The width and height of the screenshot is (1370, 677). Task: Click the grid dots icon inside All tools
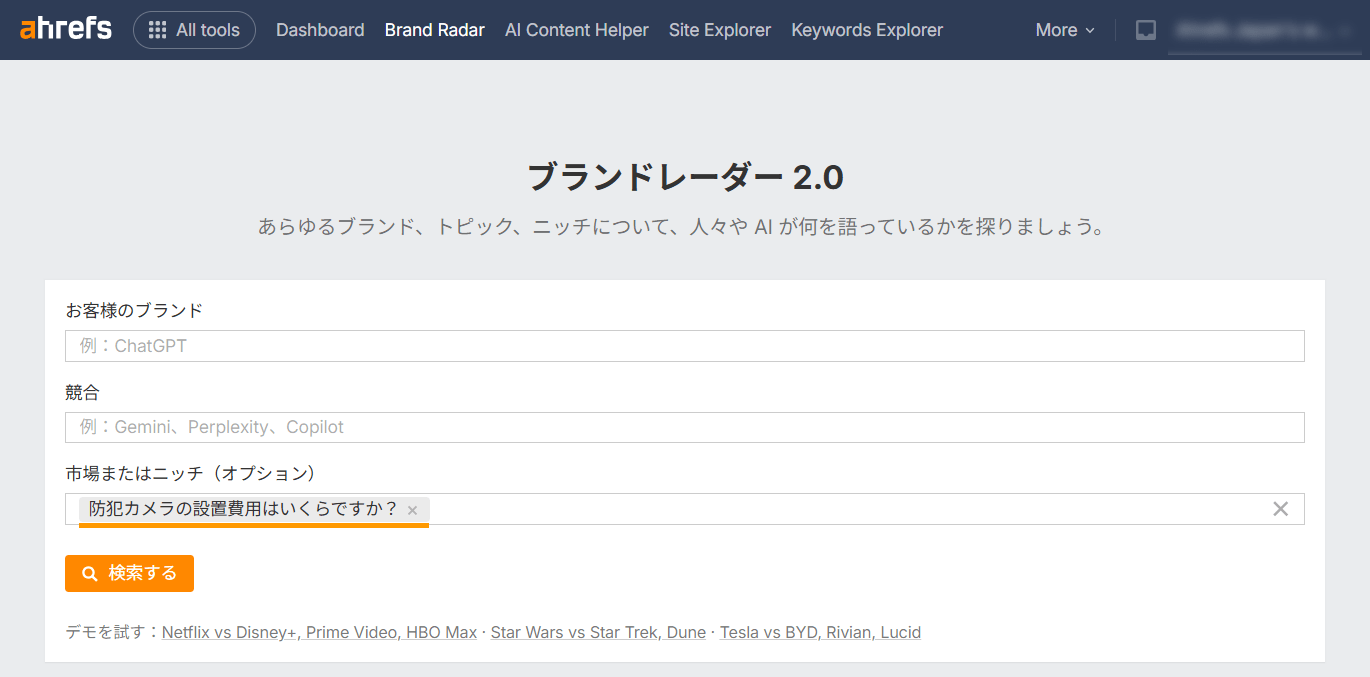[x=158, y=29]
